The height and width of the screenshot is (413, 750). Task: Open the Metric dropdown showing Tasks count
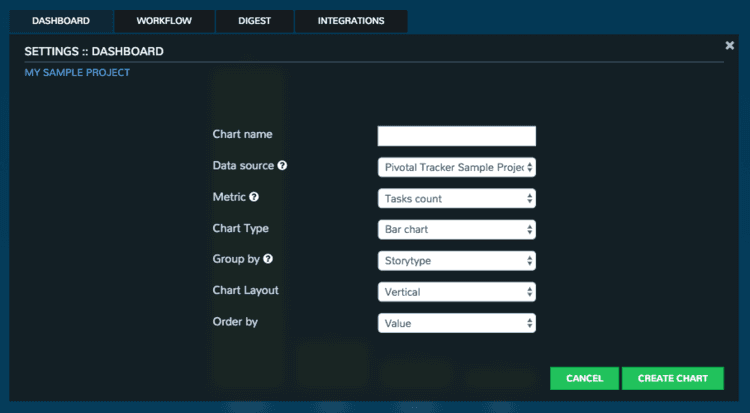click(x=457, y=198)
